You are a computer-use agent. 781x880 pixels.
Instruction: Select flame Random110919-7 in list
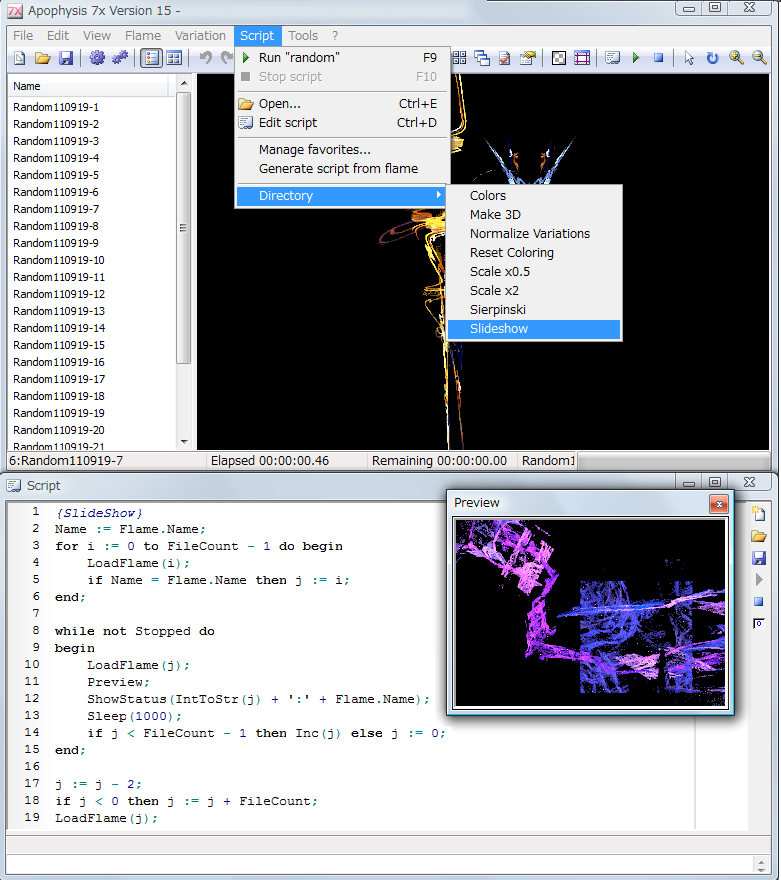coord(56,209)
